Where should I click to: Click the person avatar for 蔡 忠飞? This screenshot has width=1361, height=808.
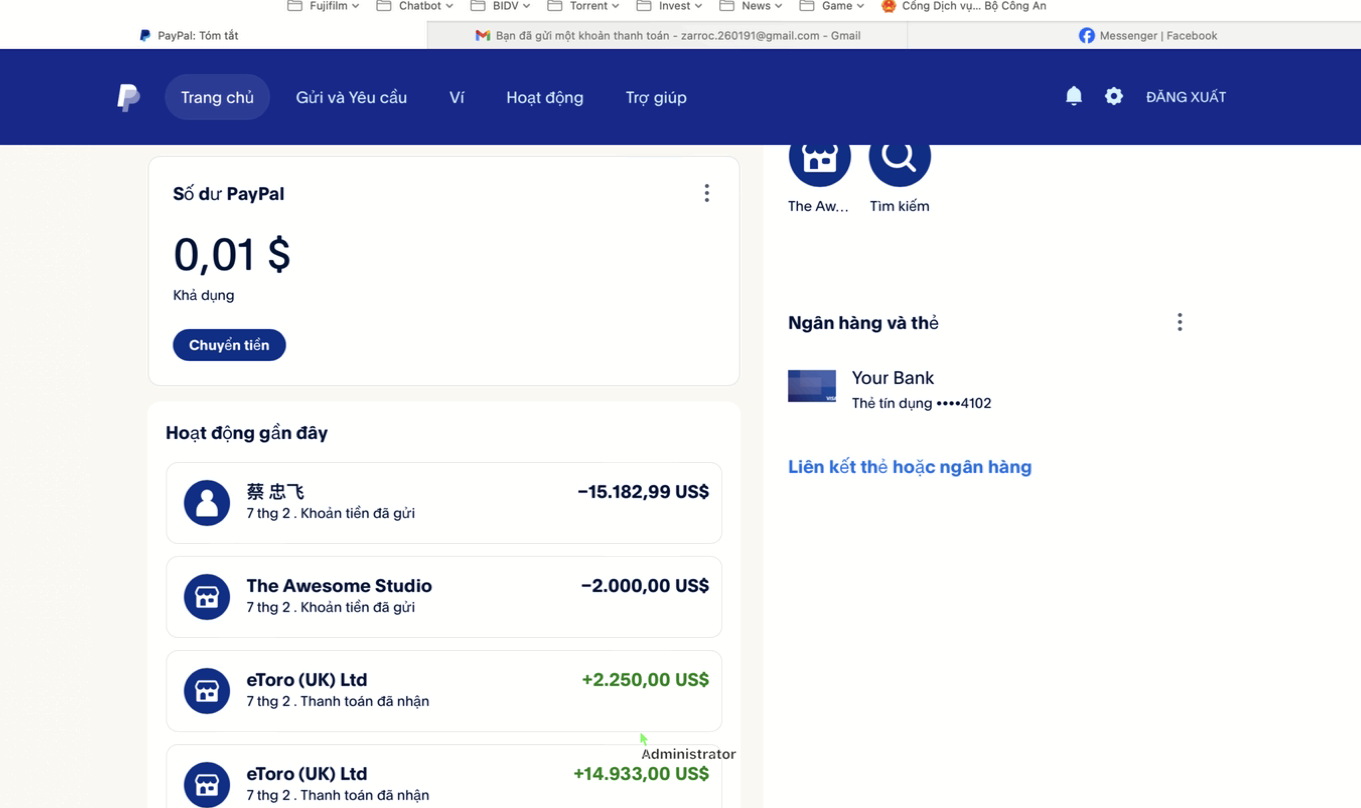pyautogui.click(x=207, y=503)
